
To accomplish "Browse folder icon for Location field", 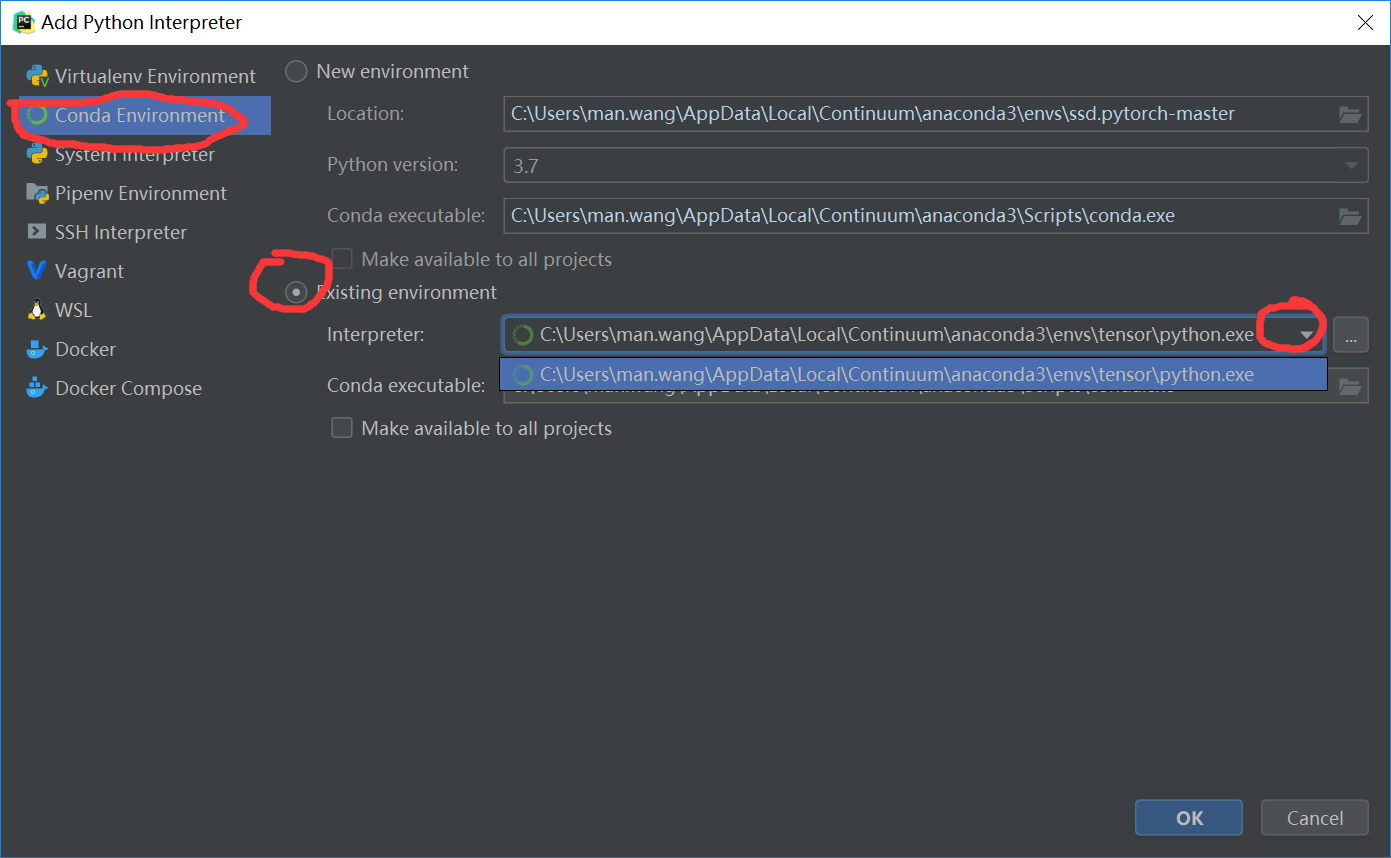I will pyautogui.click(x=1350, y=114).
